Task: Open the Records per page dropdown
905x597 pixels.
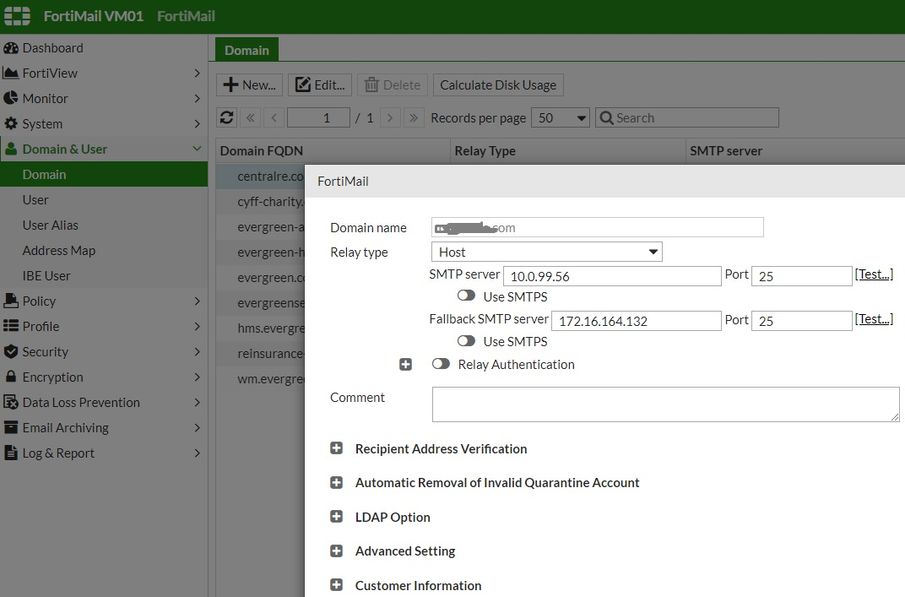Action: (x=561, y=118)
